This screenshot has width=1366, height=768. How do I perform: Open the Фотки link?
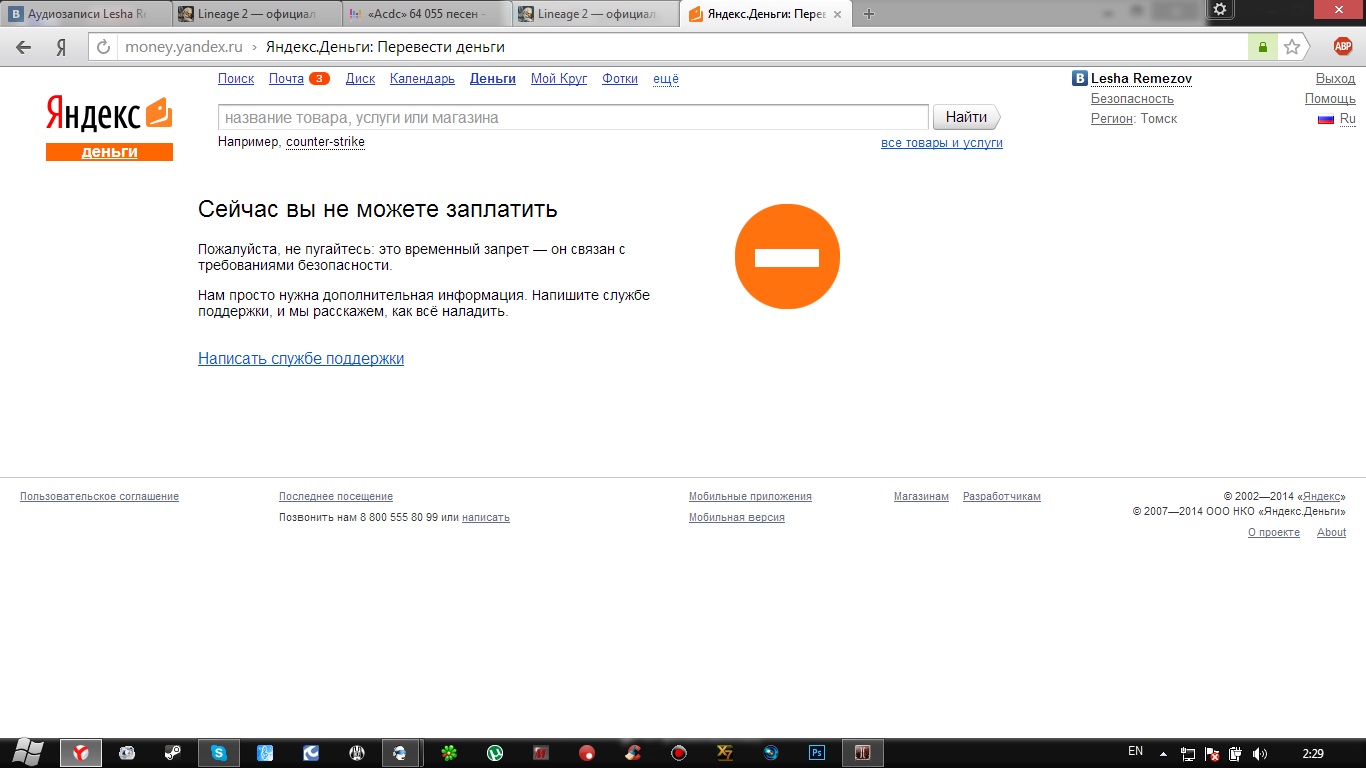point(620,79)
